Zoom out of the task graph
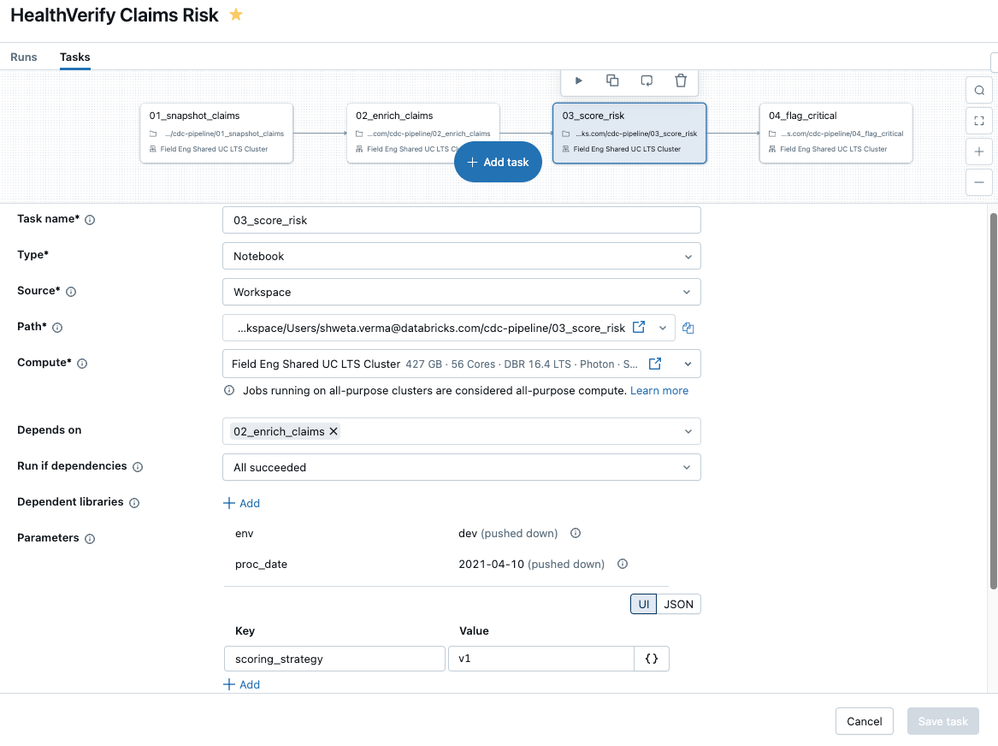Screen dimensions: 998x746 979,182
